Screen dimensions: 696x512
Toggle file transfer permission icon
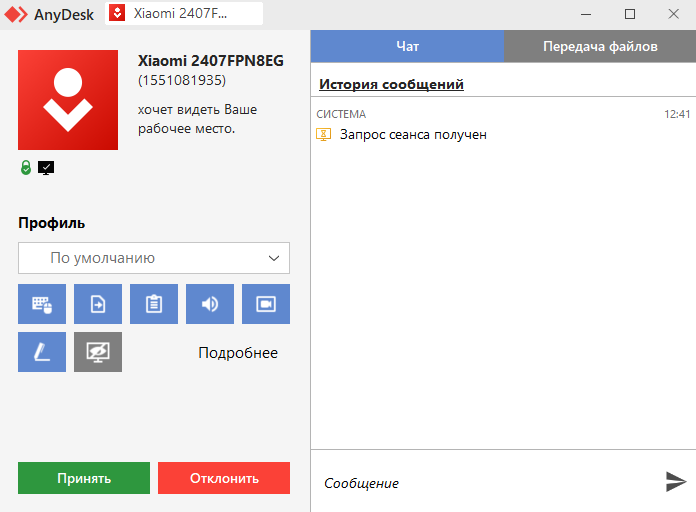98,304
